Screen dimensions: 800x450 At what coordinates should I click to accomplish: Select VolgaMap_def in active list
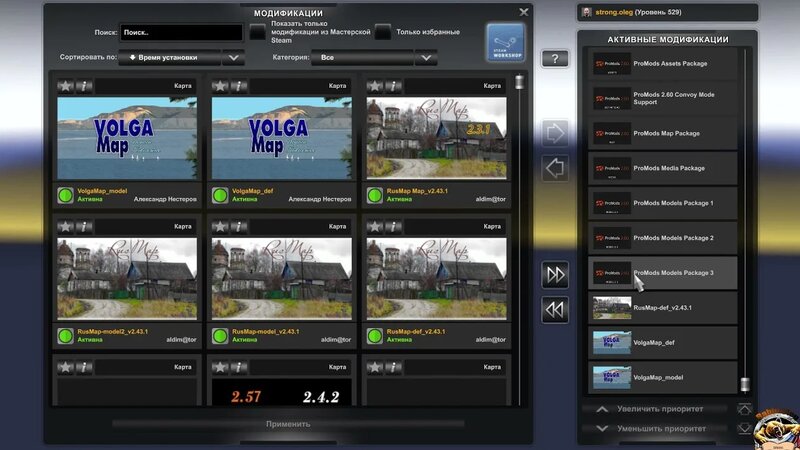click(663, 342)
